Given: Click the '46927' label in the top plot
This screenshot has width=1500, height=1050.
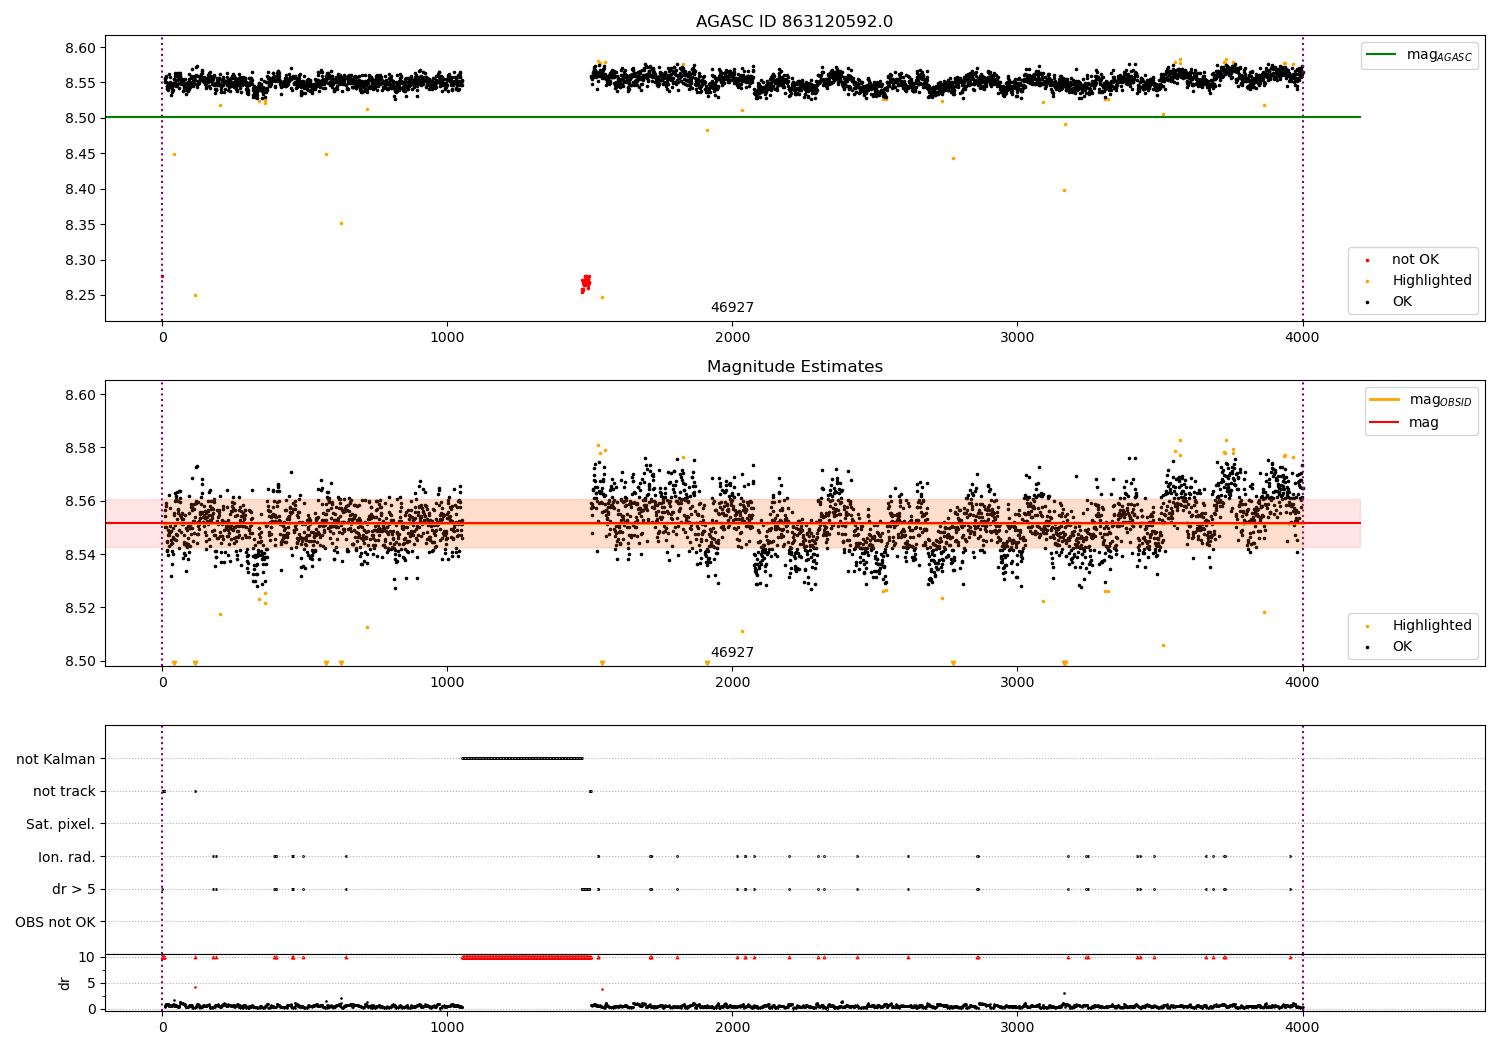Looking at the screenshot, I should coord(732,308).
